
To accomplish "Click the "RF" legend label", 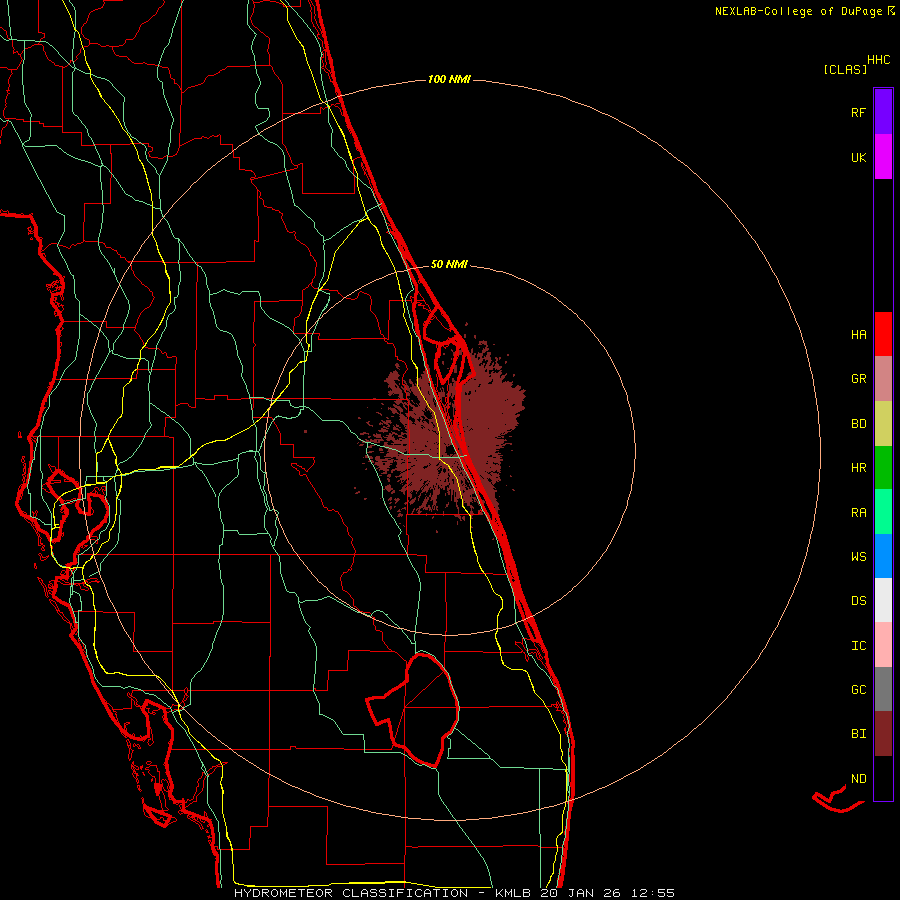I will click(x=858, y=113).
